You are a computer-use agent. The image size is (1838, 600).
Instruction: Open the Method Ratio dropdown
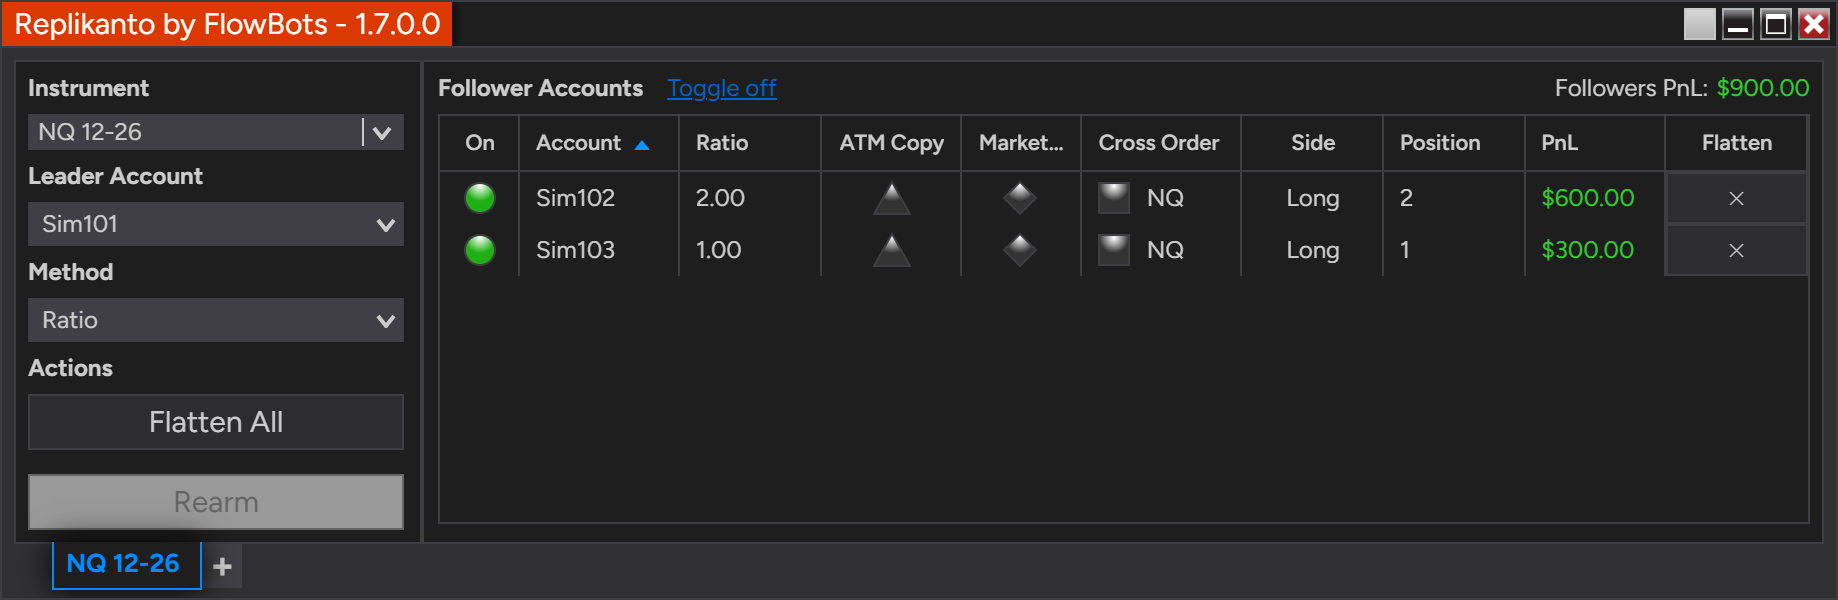coord(216,320)
